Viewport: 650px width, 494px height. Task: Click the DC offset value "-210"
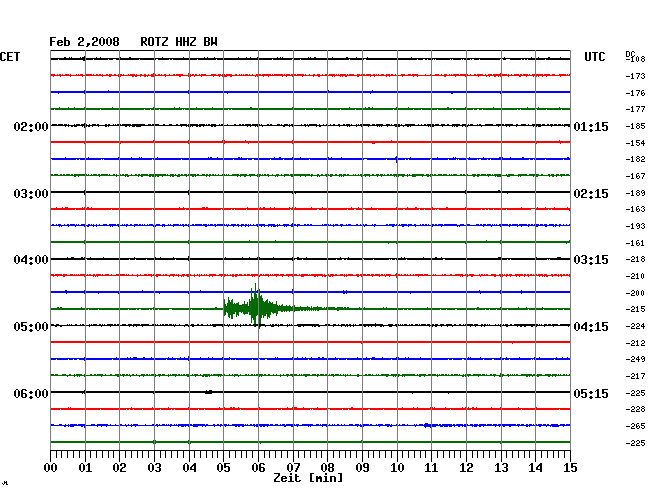635,276
